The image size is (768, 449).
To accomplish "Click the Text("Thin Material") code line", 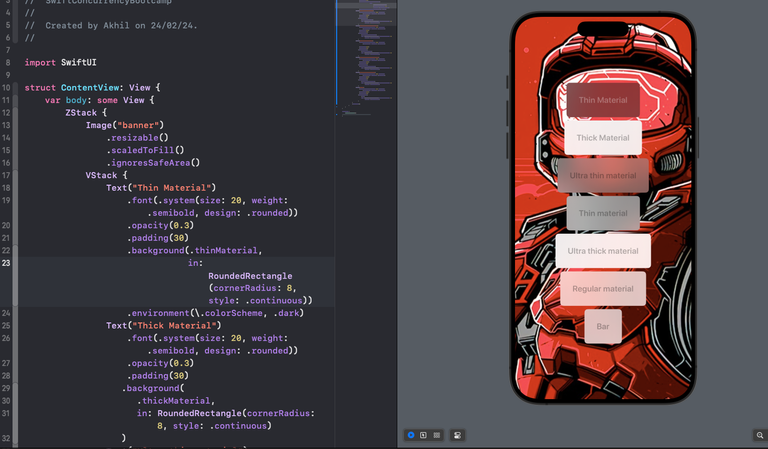I will (x=161, y=188).
